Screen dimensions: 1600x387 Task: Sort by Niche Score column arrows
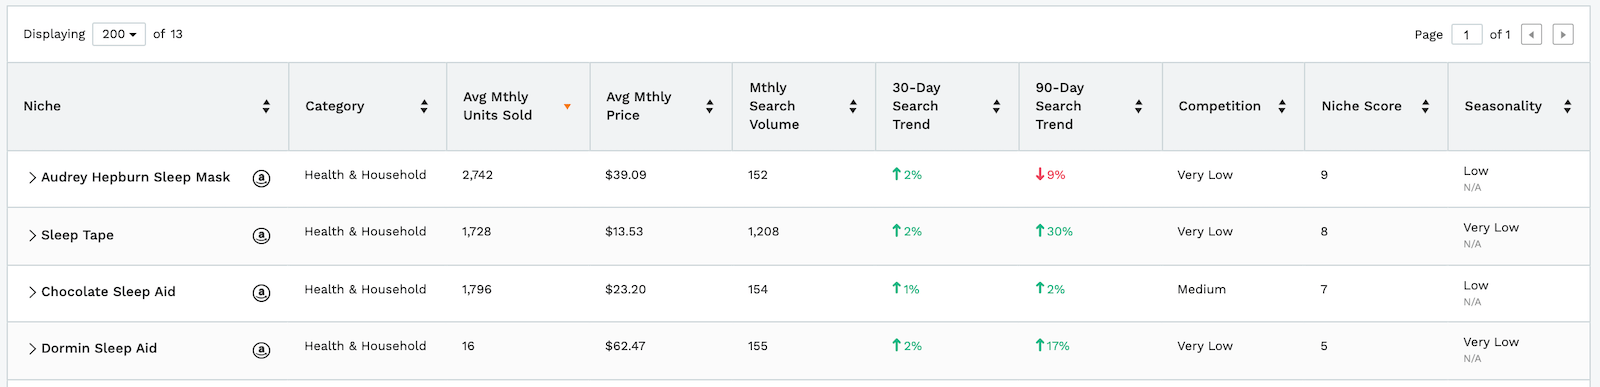tap(1425, 106)
